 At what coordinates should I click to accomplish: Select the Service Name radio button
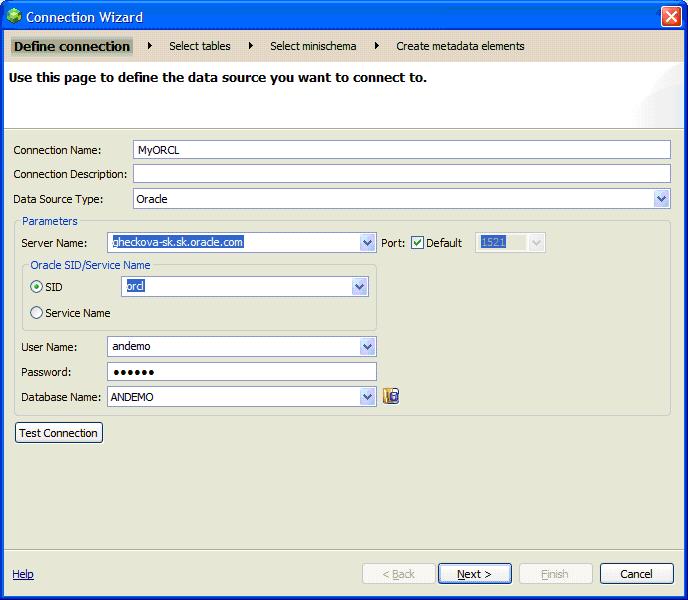click(36, 313)
